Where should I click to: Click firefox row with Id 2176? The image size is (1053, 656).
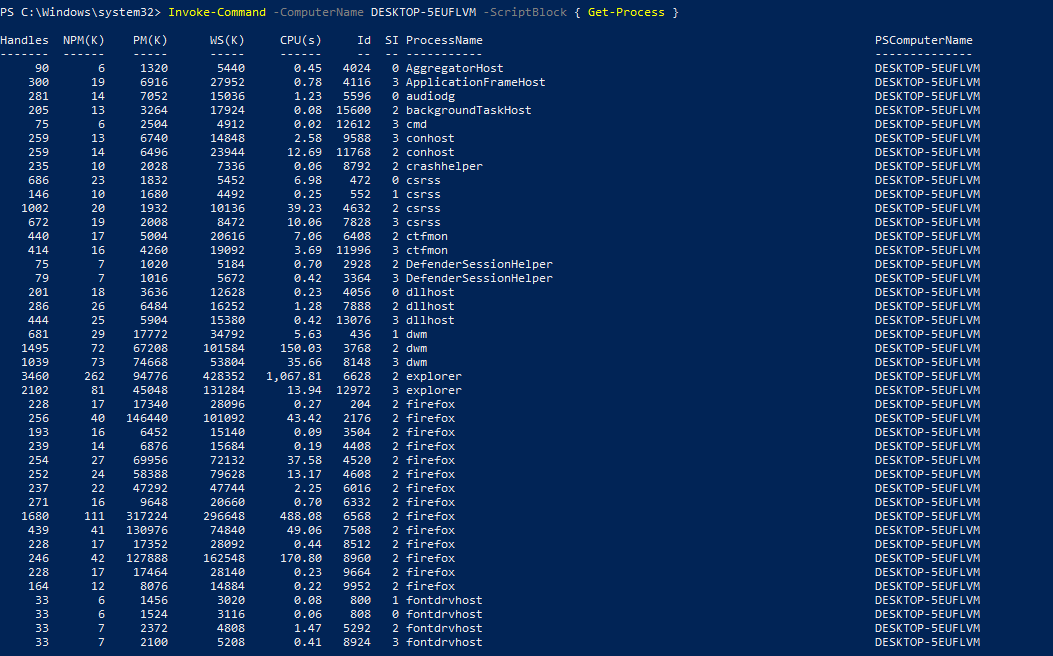[490, 418]
